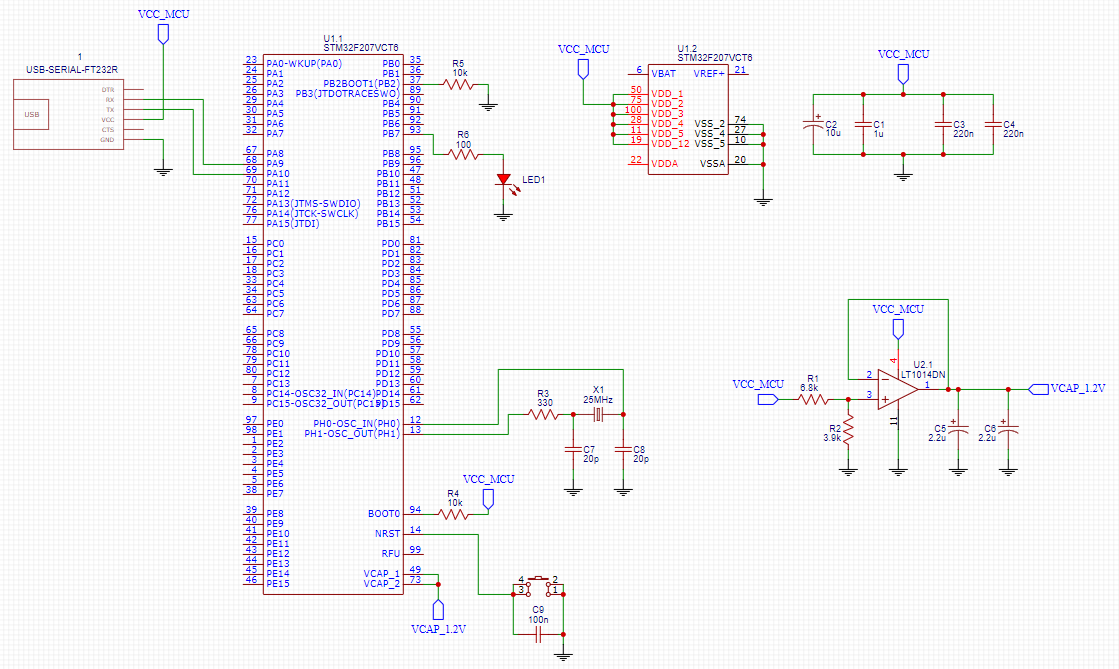1119x669 pixels.
Task: Select capacitor C3 220n symbol
Action: 943,124
